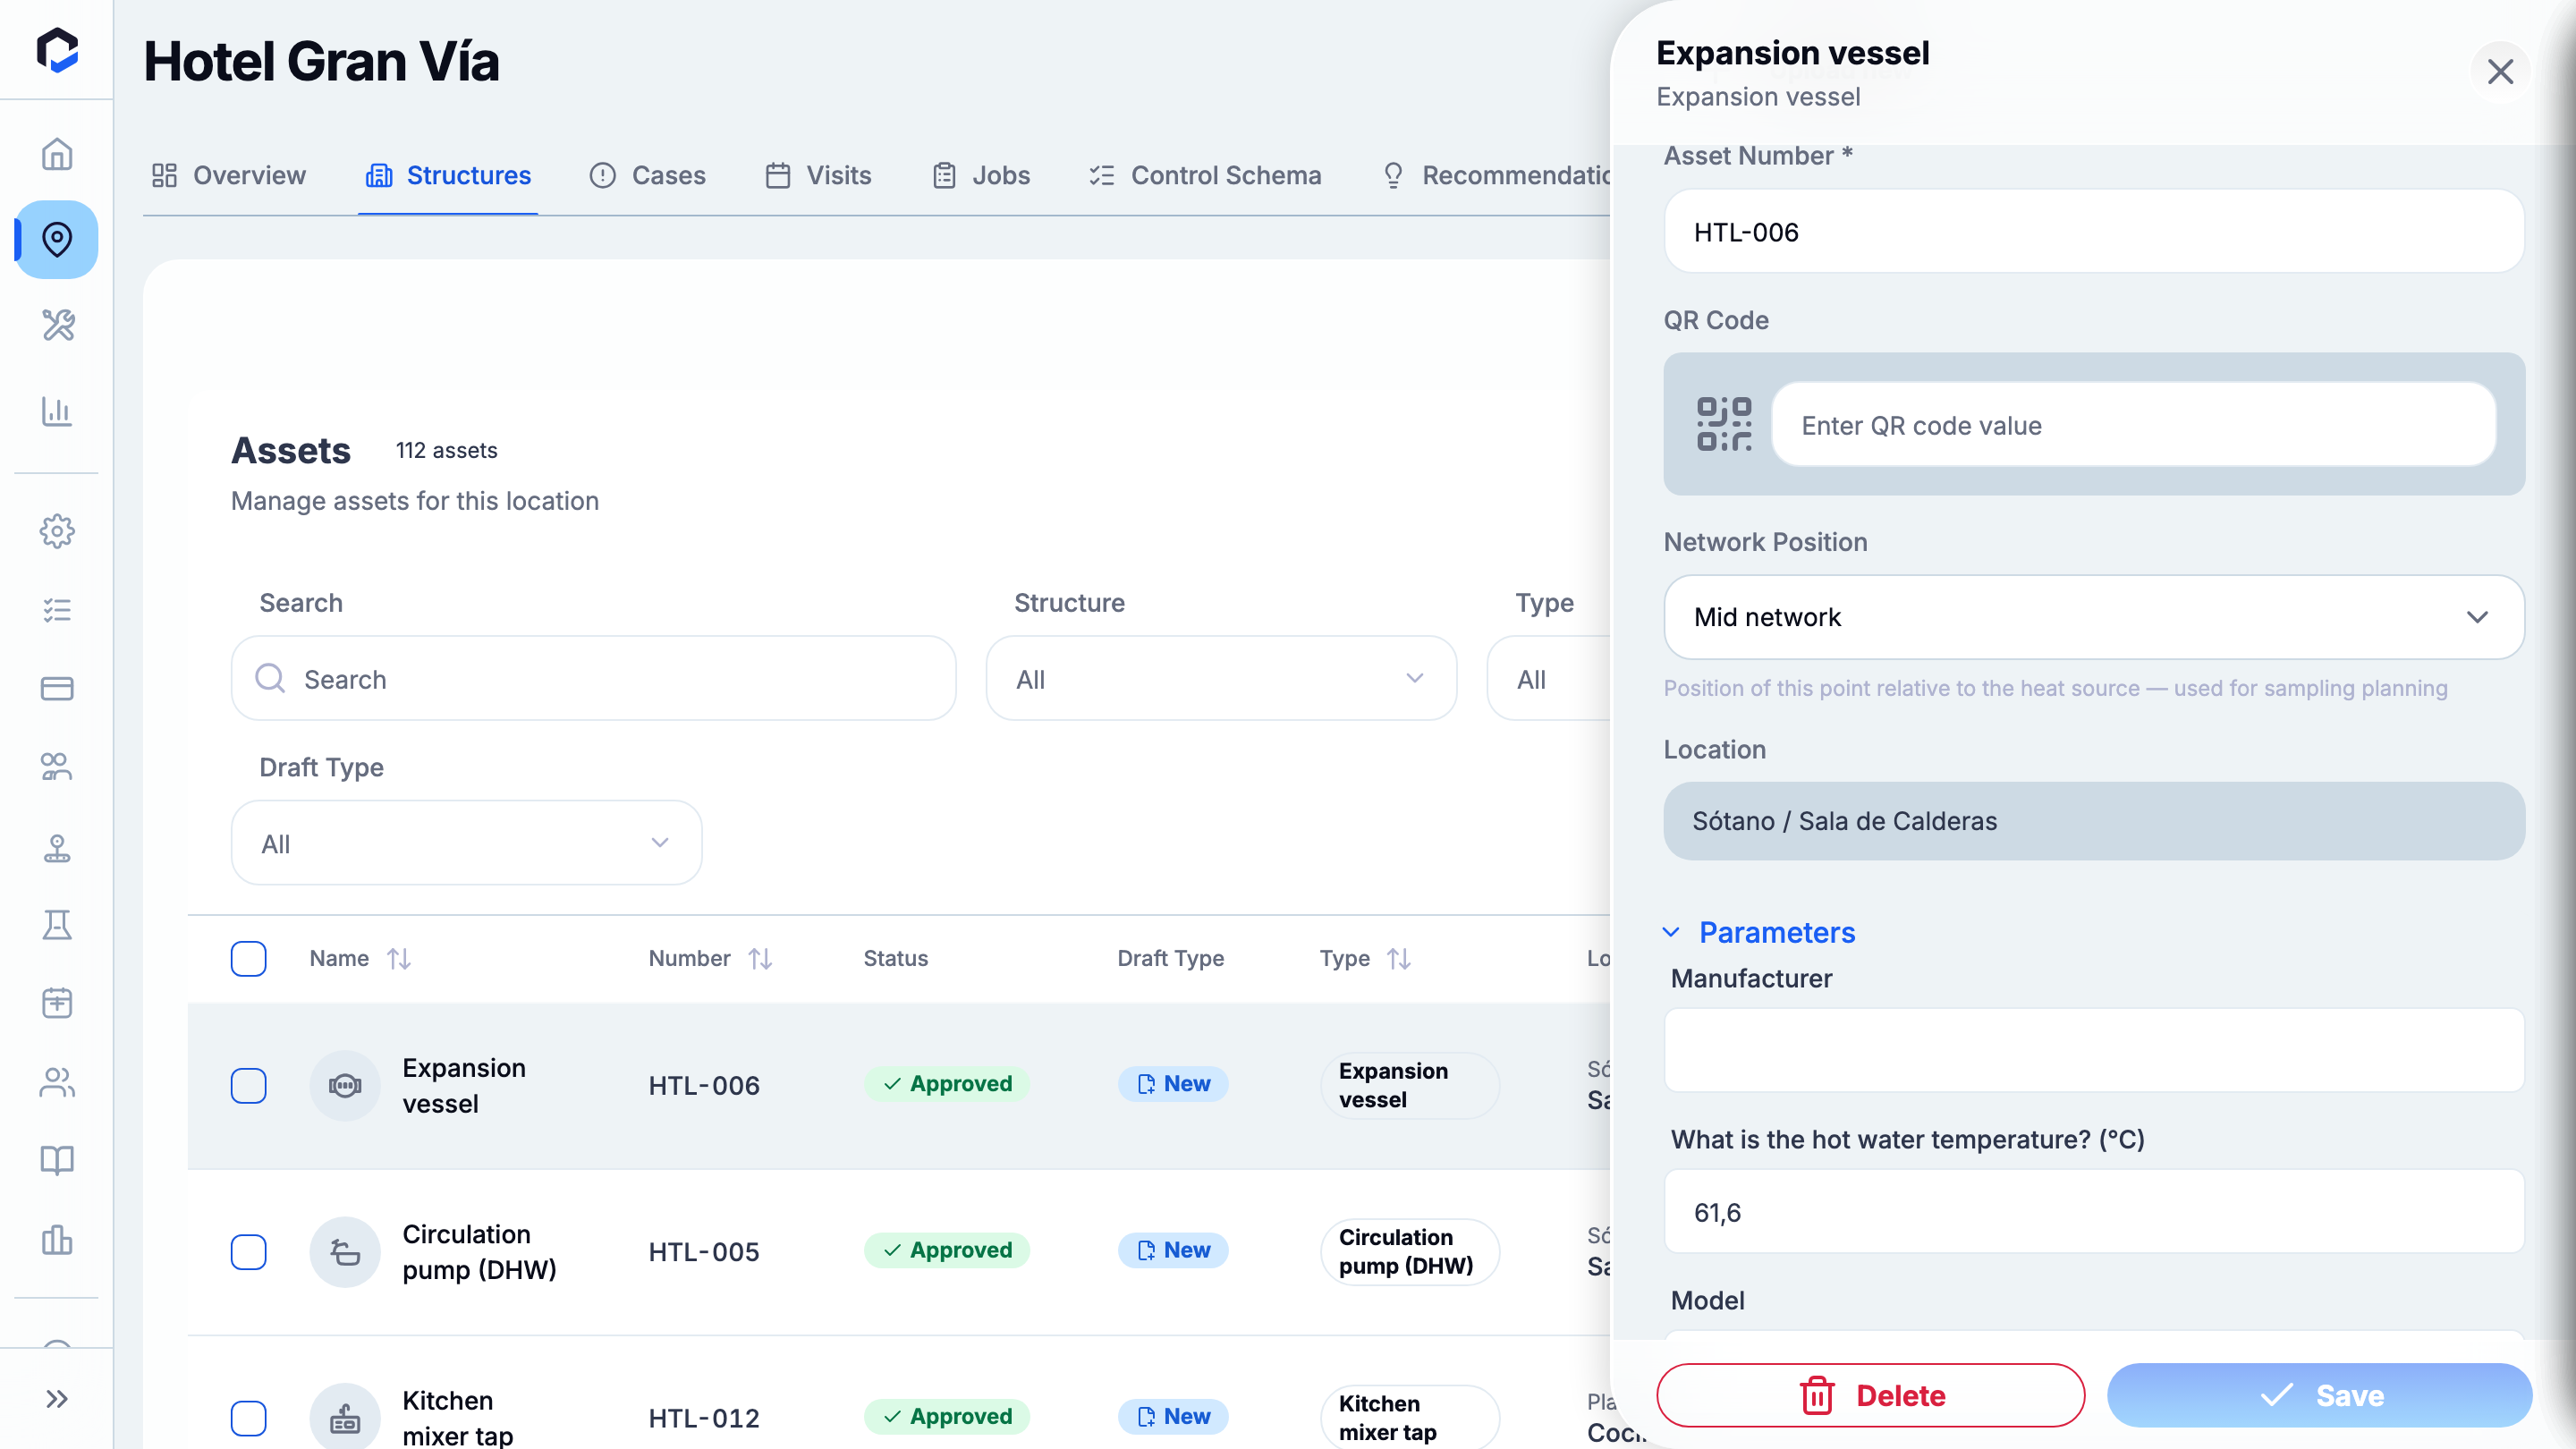Open the checklist sidebar icon
2576x1449 pixels.
pos(57,610)
